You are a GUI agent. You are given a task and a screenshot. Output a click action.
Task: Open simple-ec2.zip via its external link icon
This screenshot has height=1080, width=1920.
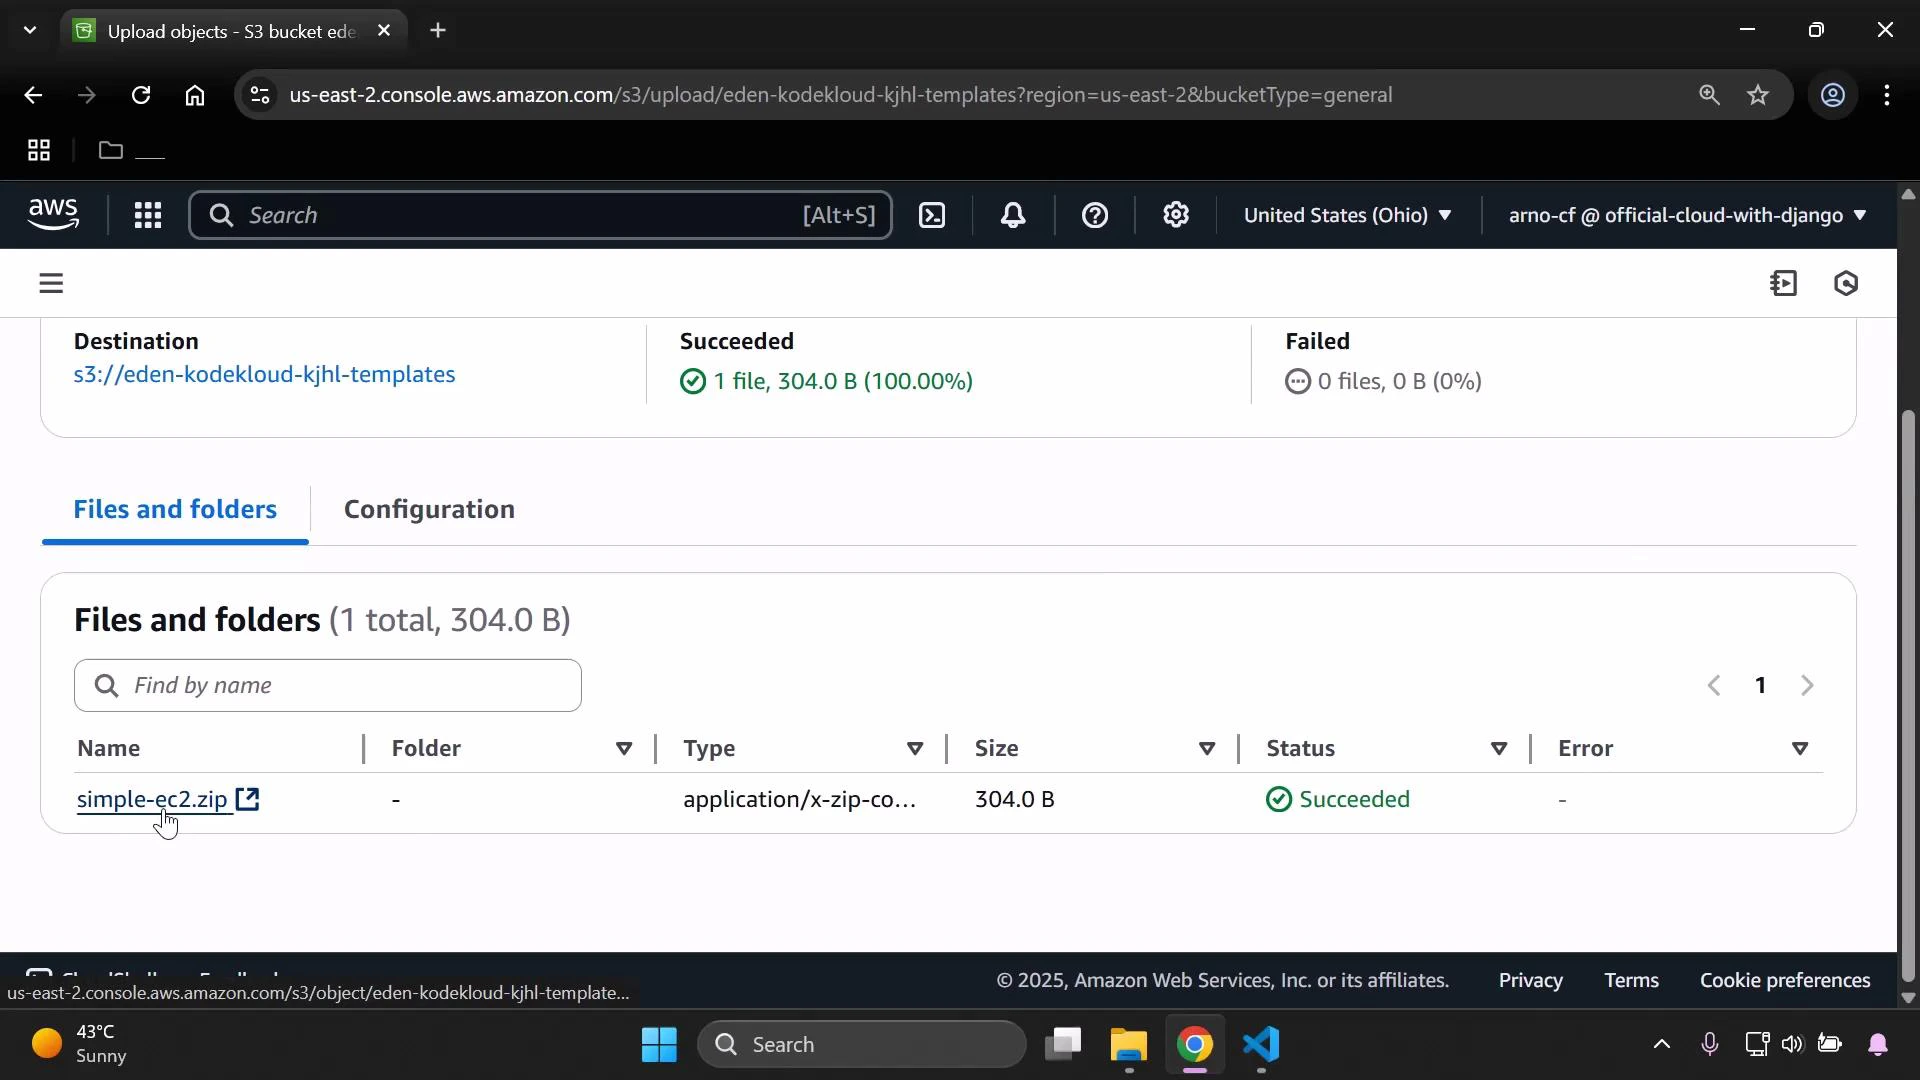[247, 800]
